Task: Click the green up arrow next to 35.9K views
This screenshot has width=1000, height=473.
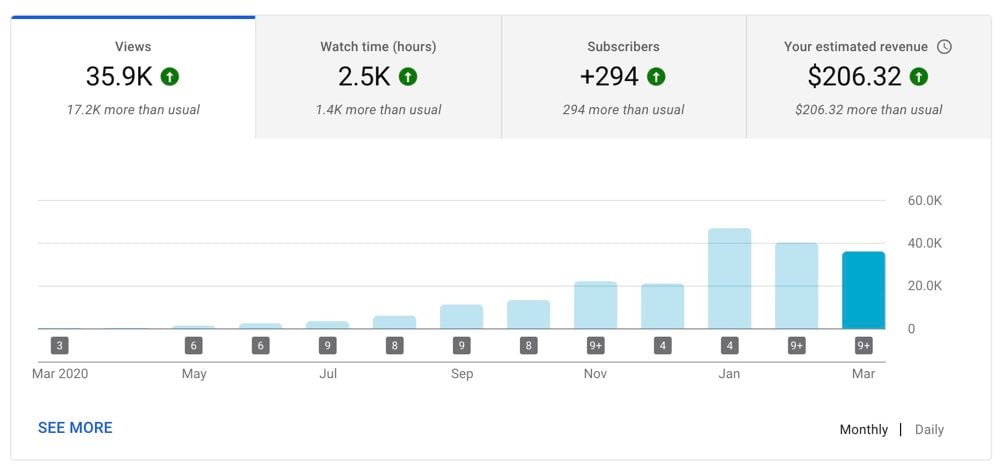Action: click(x=169, y=76)
